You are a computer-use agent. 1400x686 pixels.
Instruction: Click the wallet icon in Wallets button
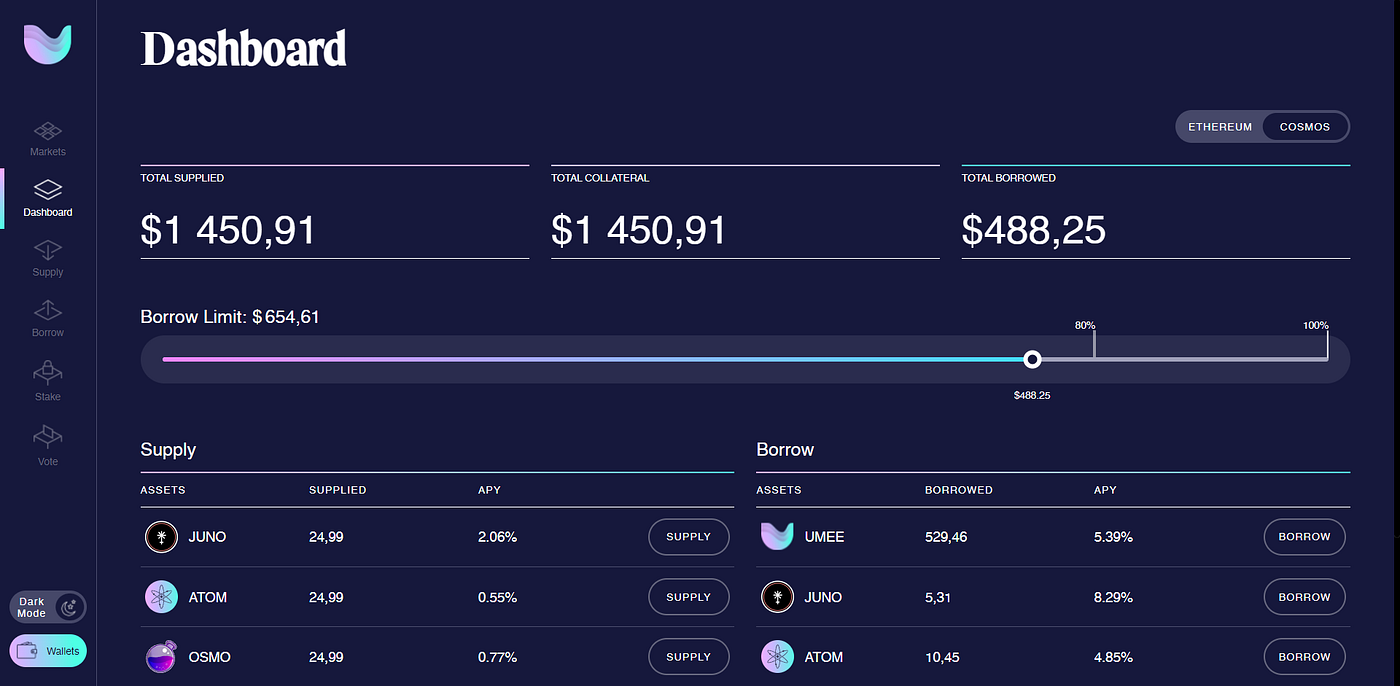click(28, 651)
